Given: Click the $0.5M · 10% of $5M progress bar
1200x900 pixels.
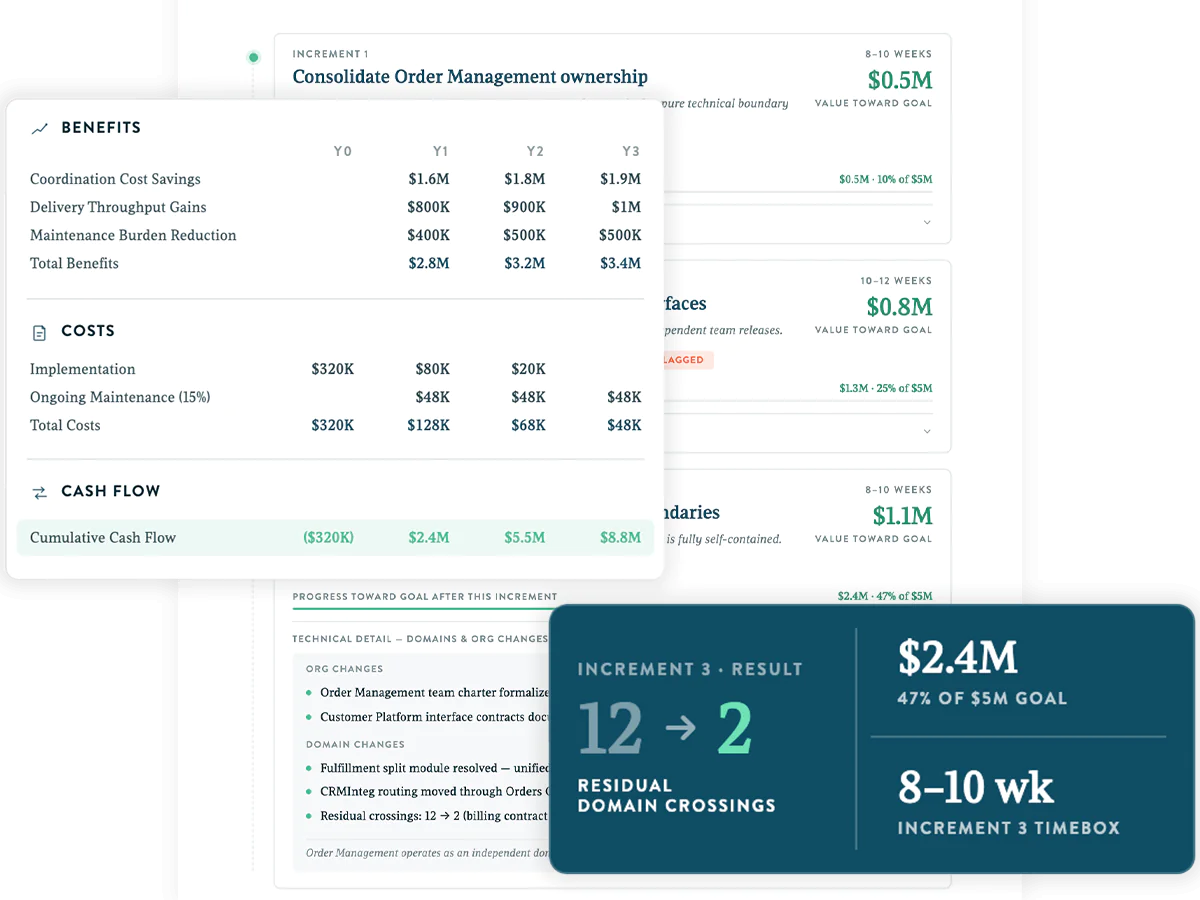Looking at the screenshot, I should pyautogui.click(x=800, y=191).
